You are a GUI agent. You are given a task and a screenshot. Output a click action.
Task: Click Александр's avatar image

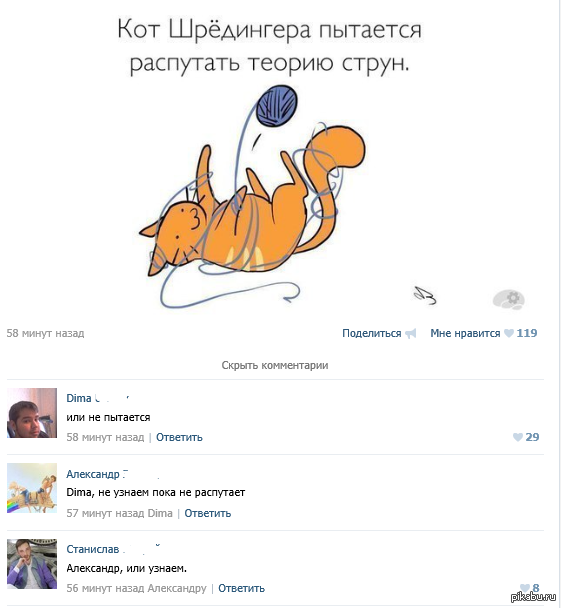[x=32, y=488]
